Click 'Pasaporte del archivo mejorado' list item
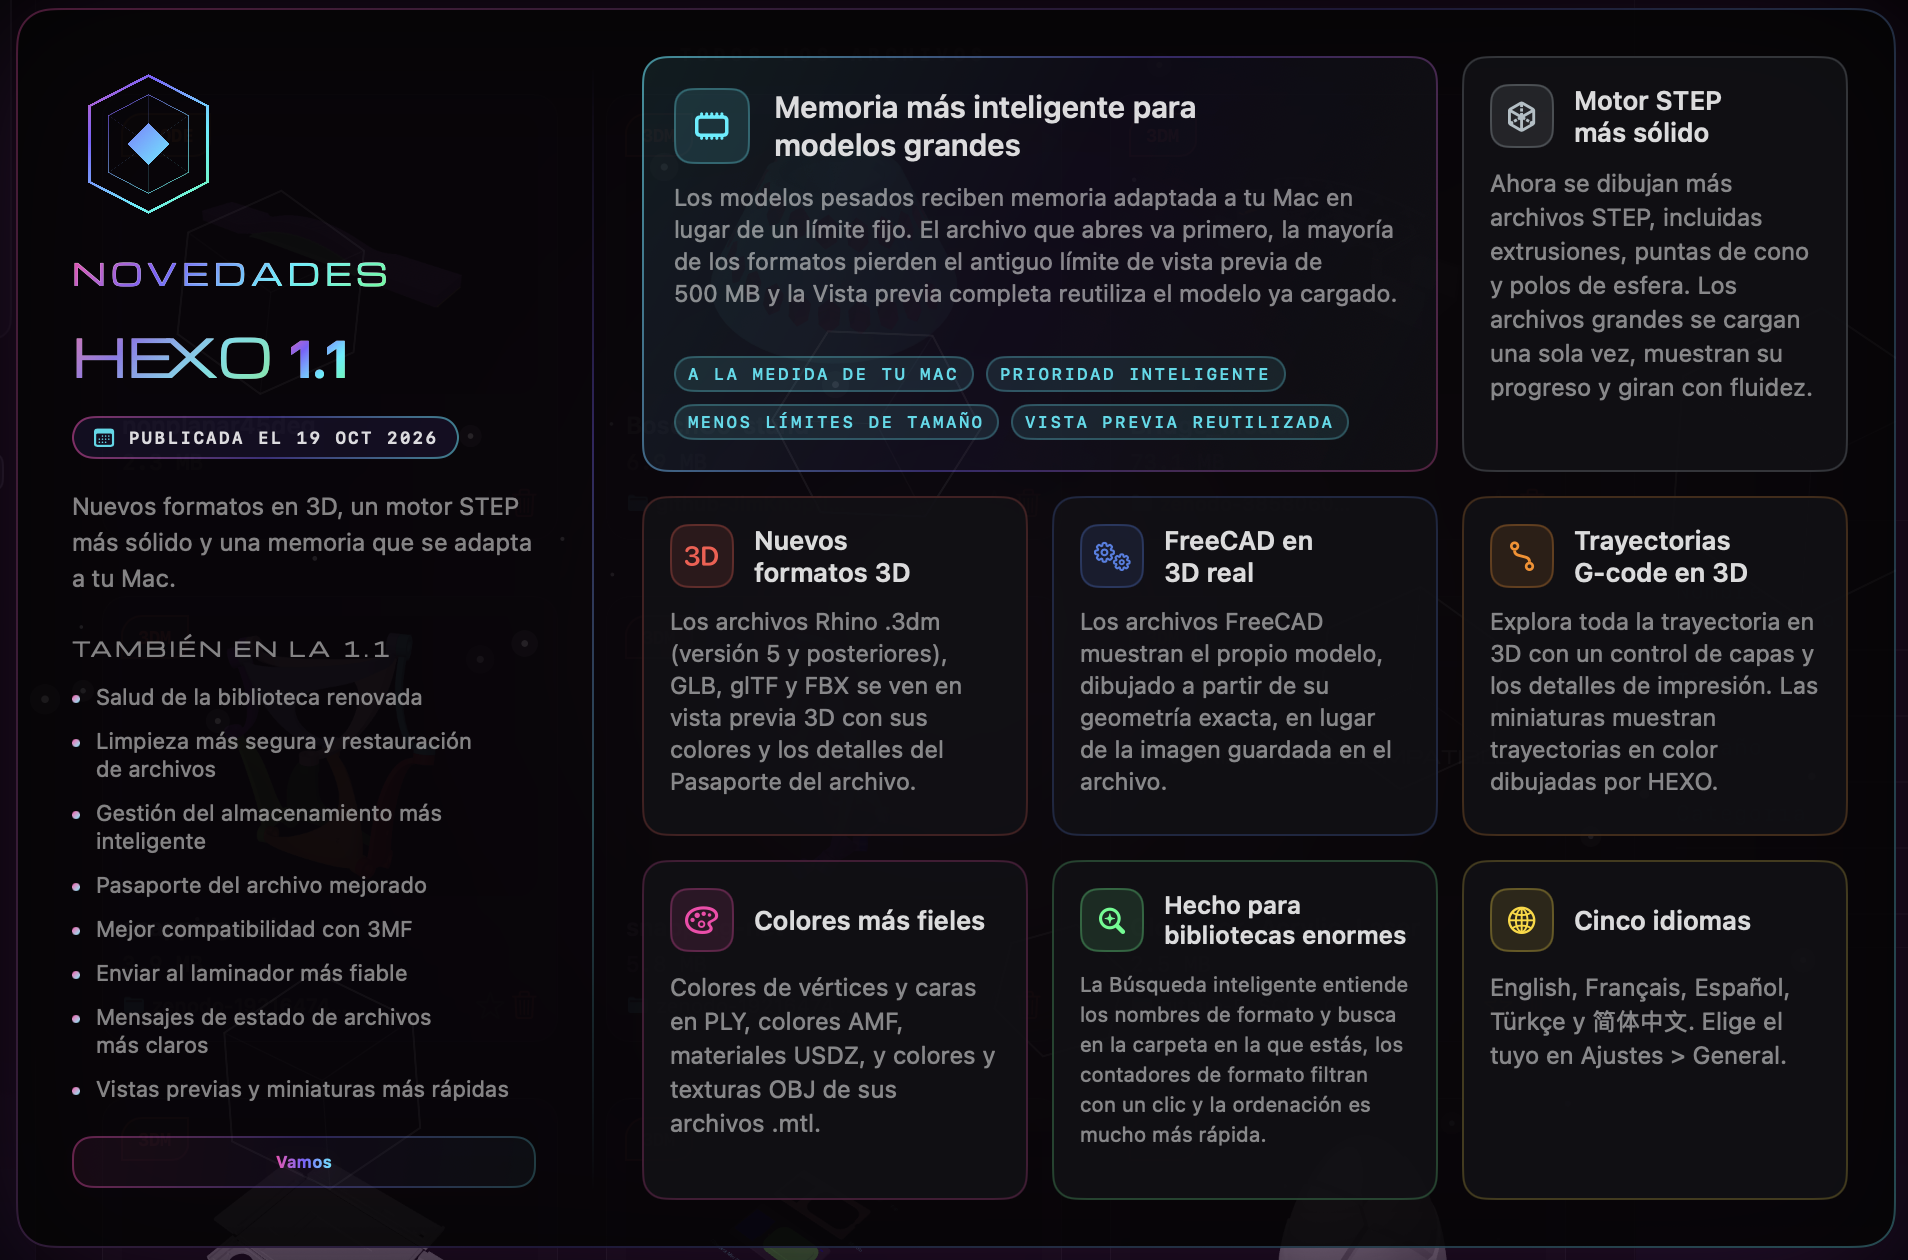 click(x=261, y=885)
